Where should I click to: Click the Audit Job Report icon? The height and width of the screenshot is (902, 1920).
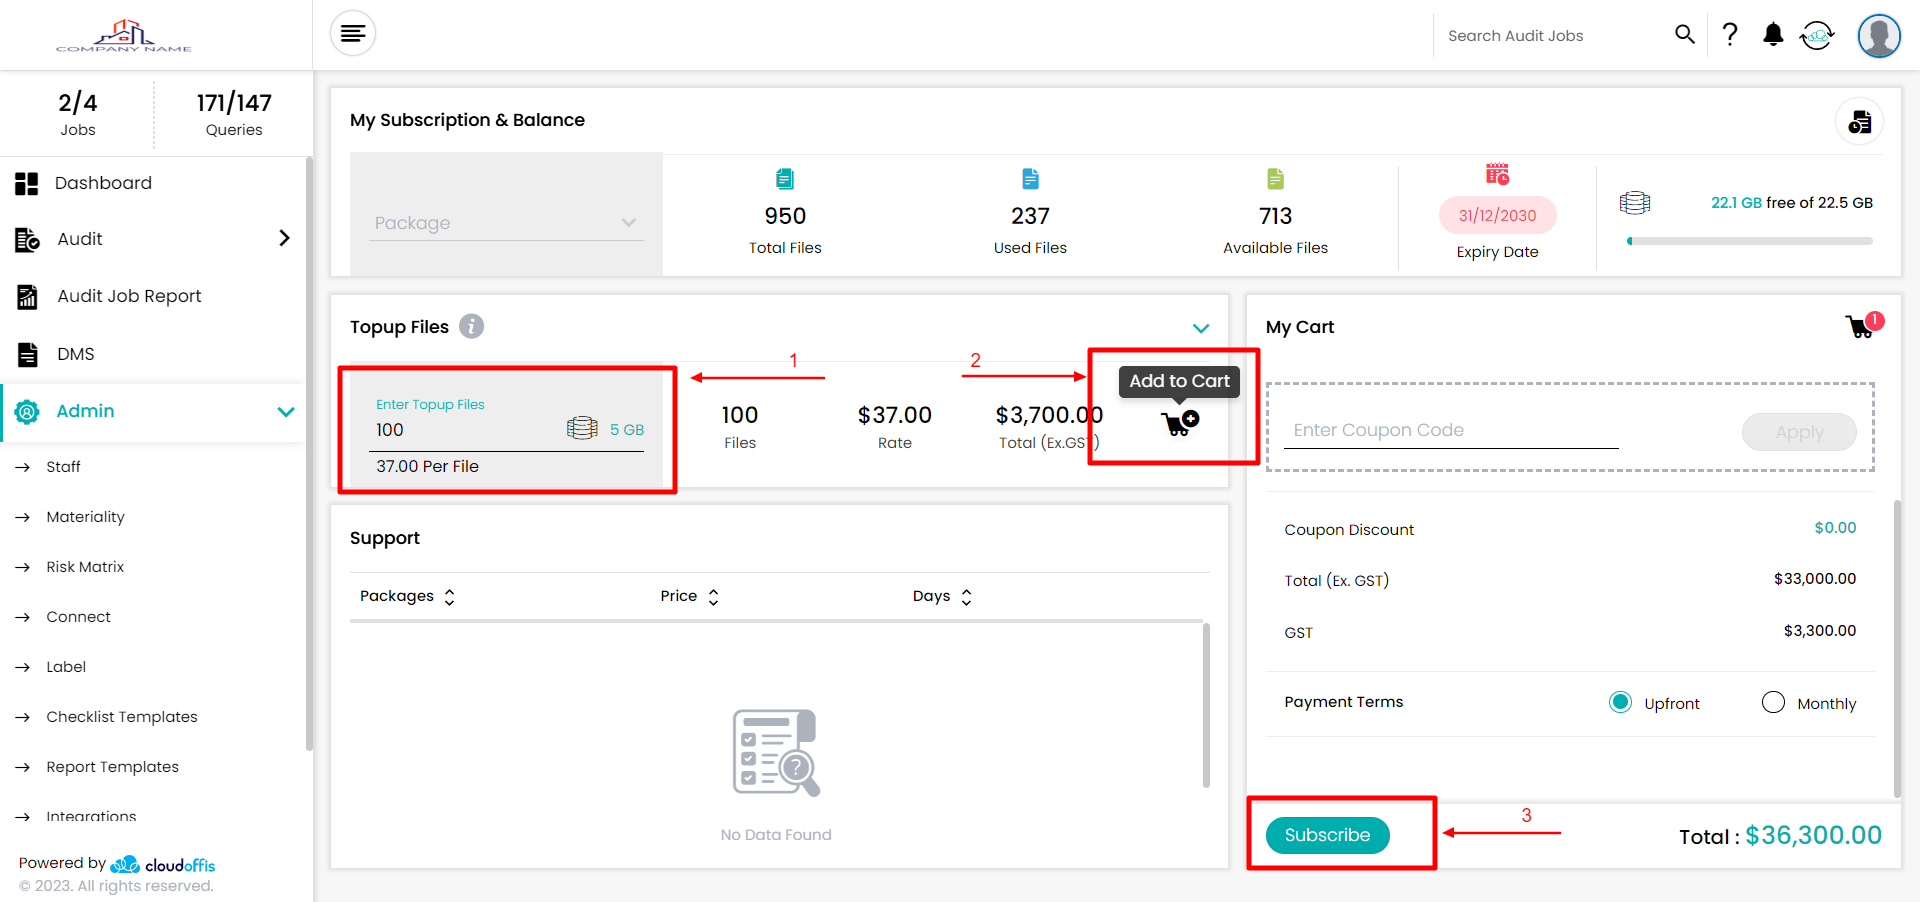(x=27, y=296)
